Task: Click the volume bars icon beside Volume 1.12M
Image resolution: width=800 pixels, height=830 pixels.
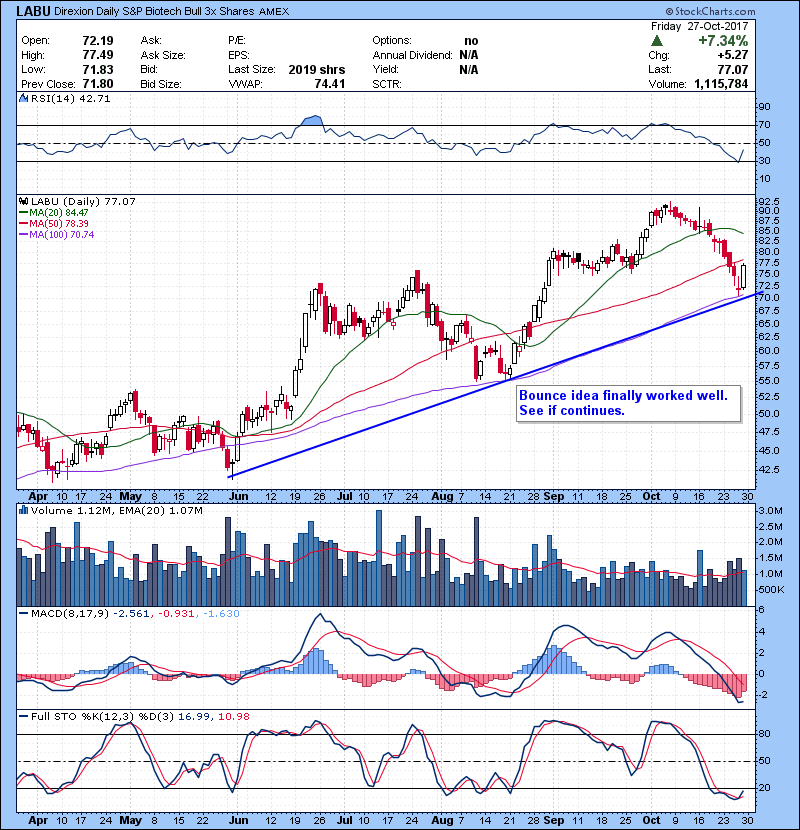Action: click(23, 511)
